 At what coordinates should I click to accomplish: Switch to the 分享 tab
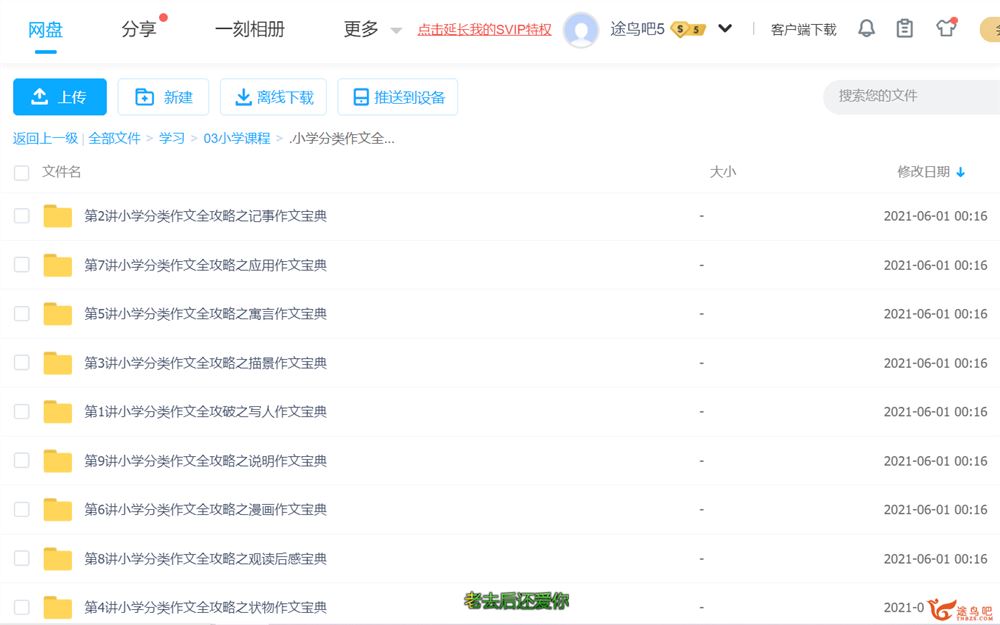click(x=139, y=30)
